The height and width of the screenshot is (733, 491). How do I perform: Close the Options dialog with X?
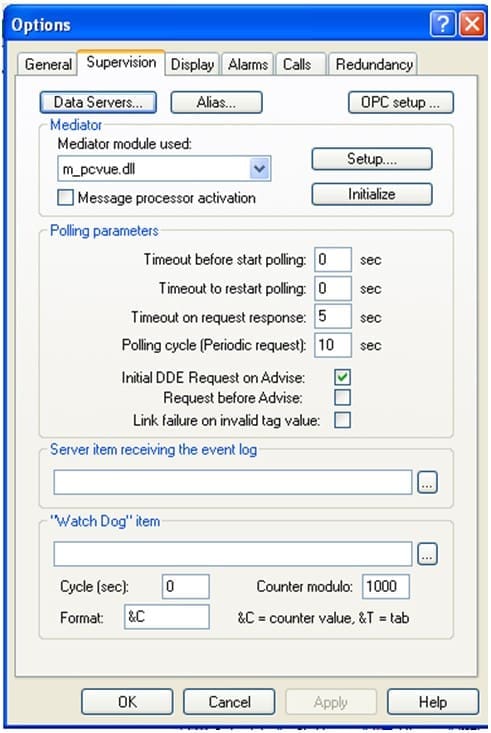coord(471,23)
